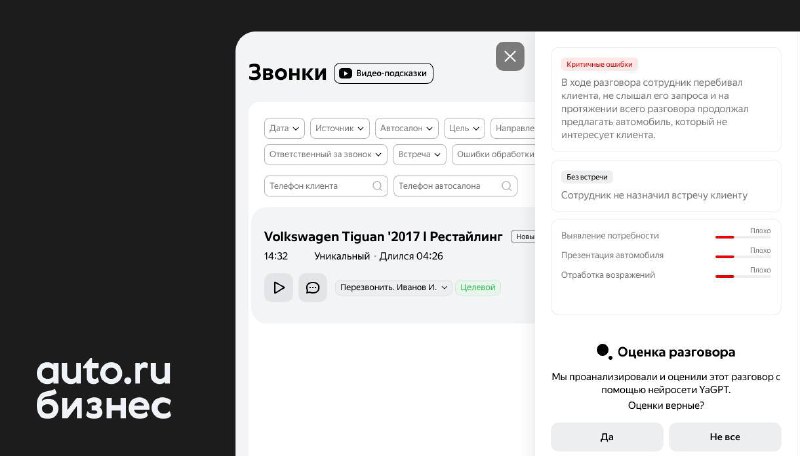Confirm ratings with the Да button

click(x=607, y=437)
